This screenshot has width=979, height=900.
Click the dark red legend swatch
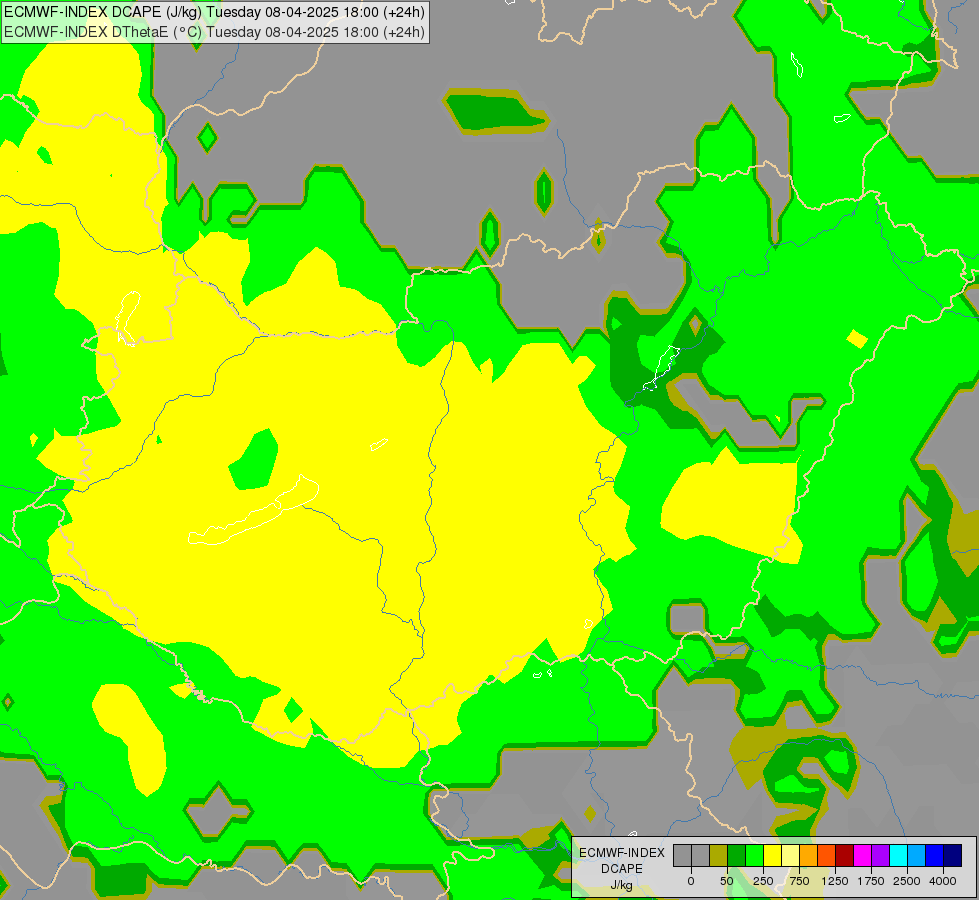(x=844, y=856)
